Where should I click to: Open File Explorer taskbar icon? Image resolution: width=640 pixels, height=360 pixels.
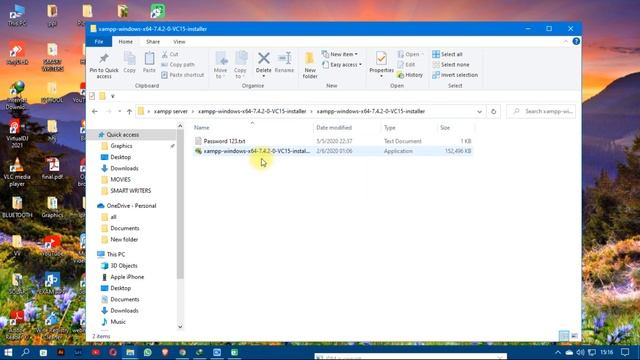pyautogui.click(x=130, y=352)
